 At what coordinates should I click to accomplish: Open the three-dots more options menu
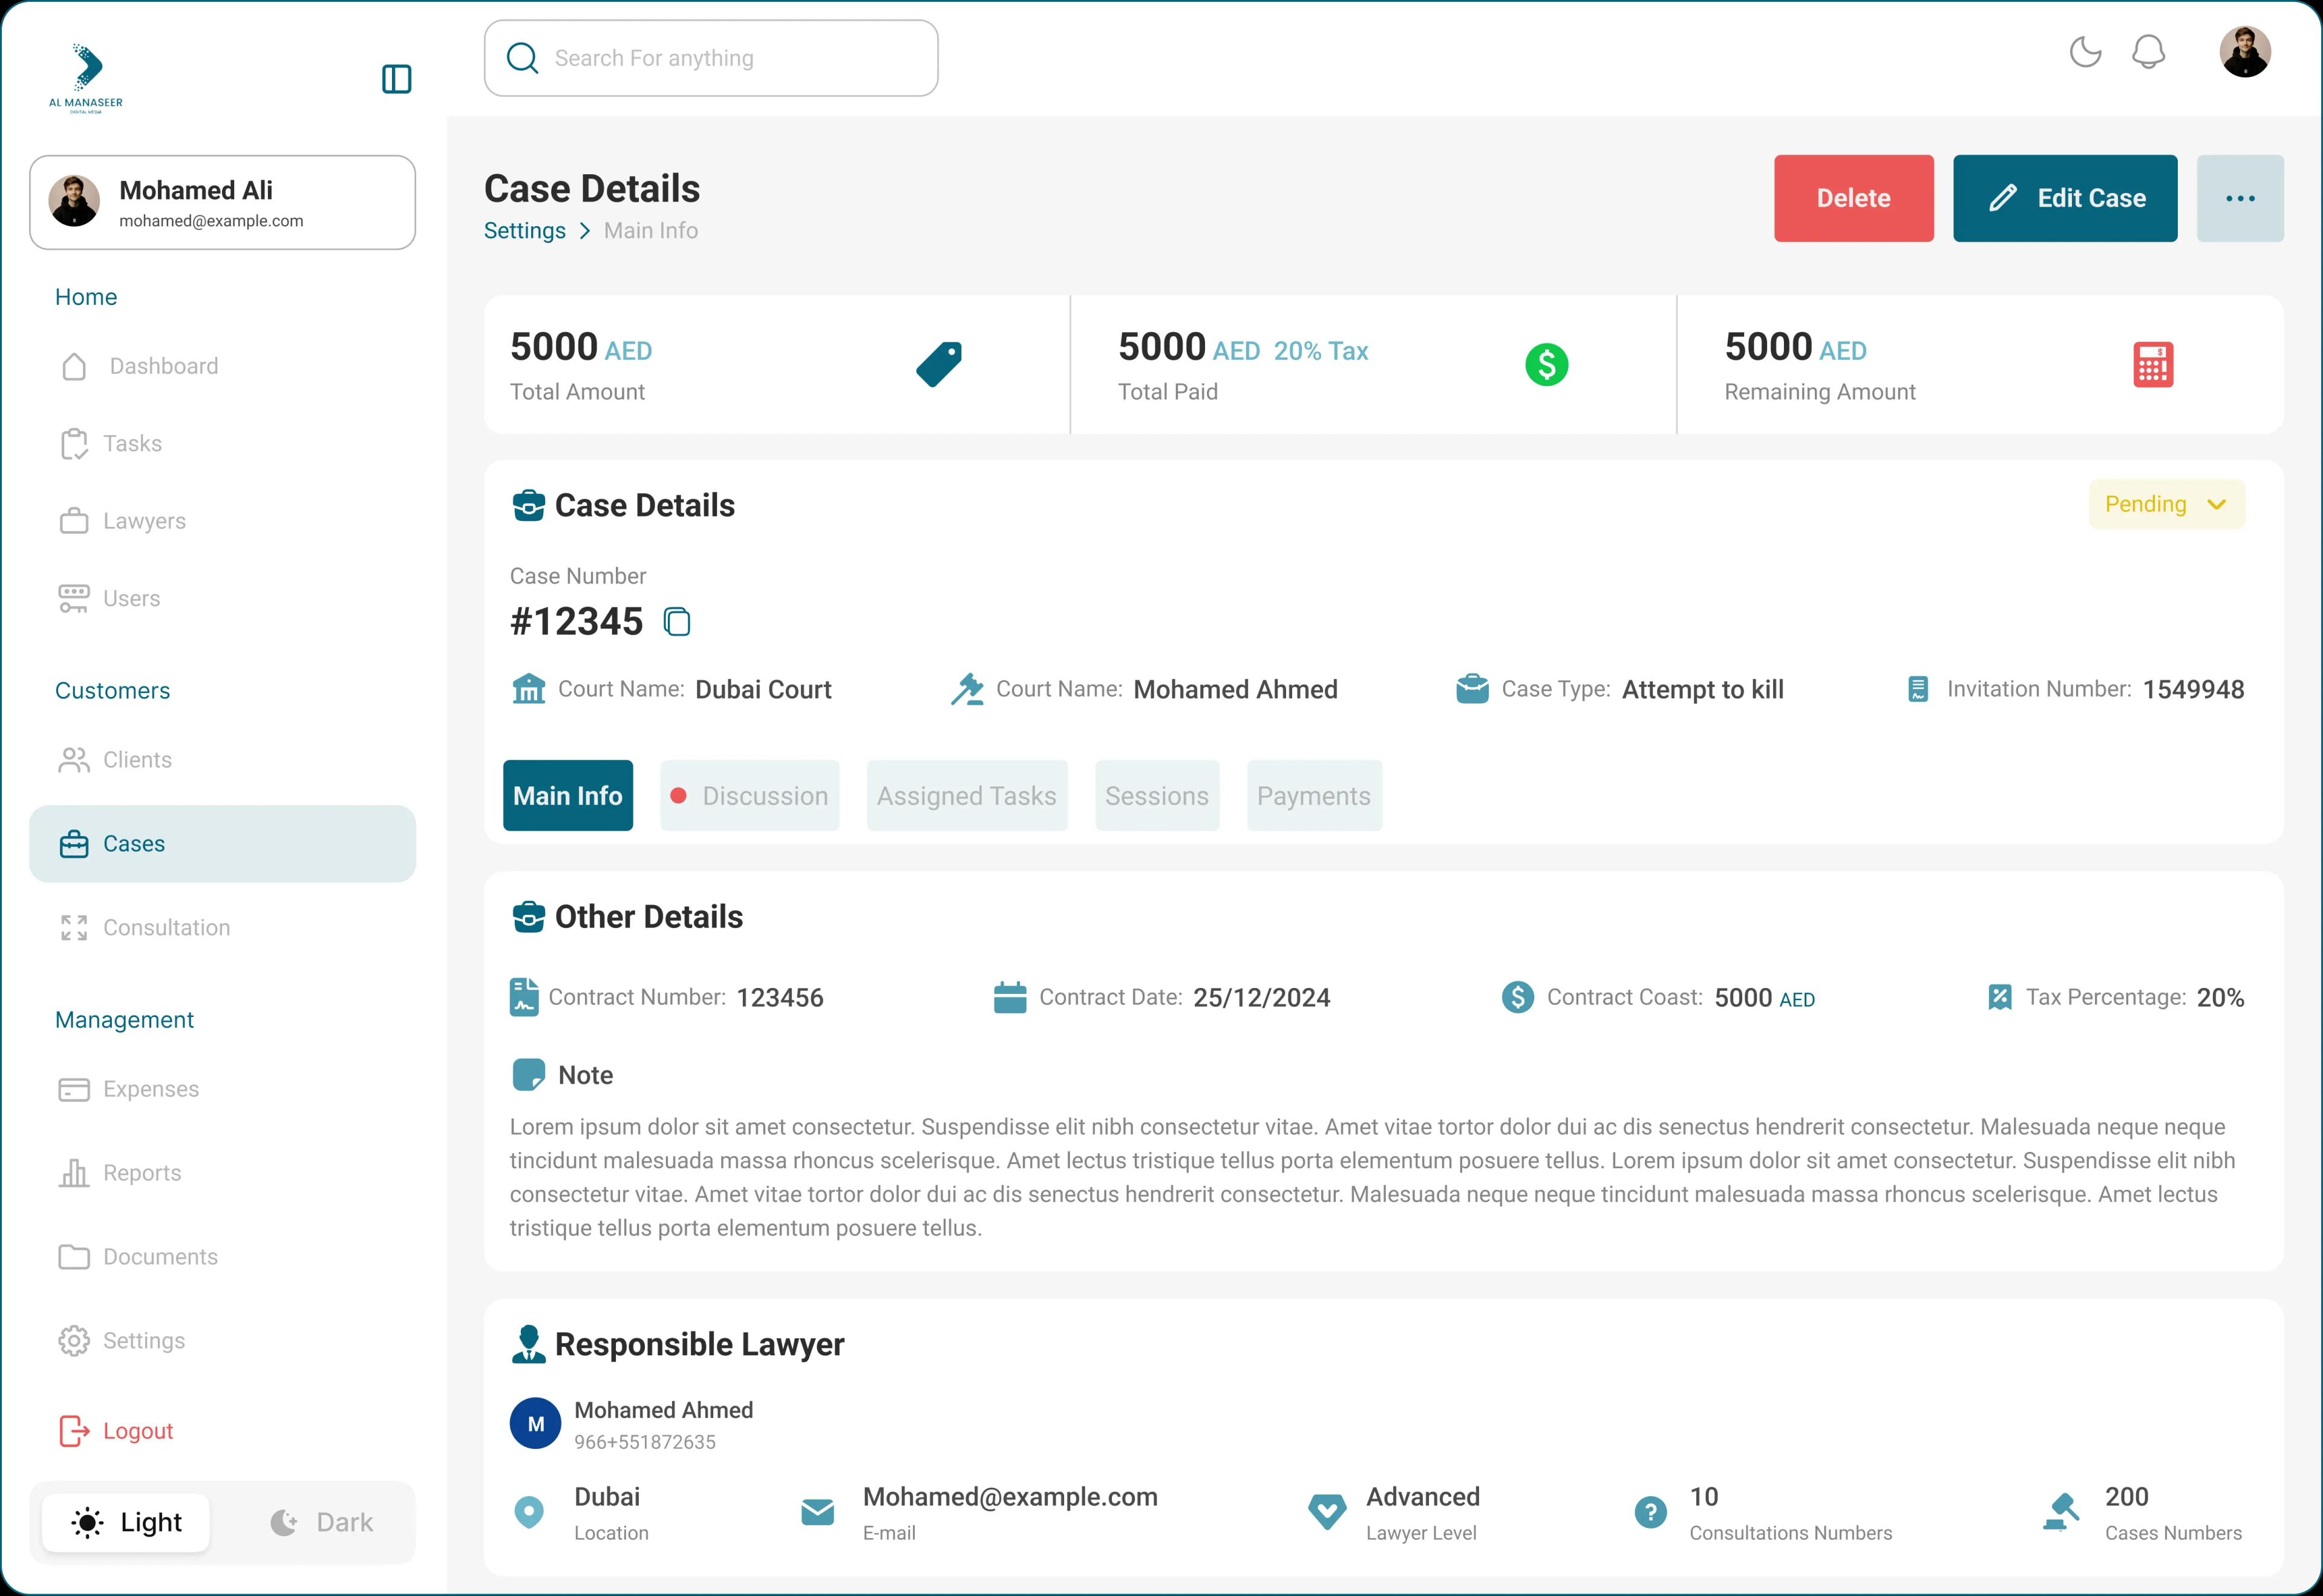coord(2240,198)
